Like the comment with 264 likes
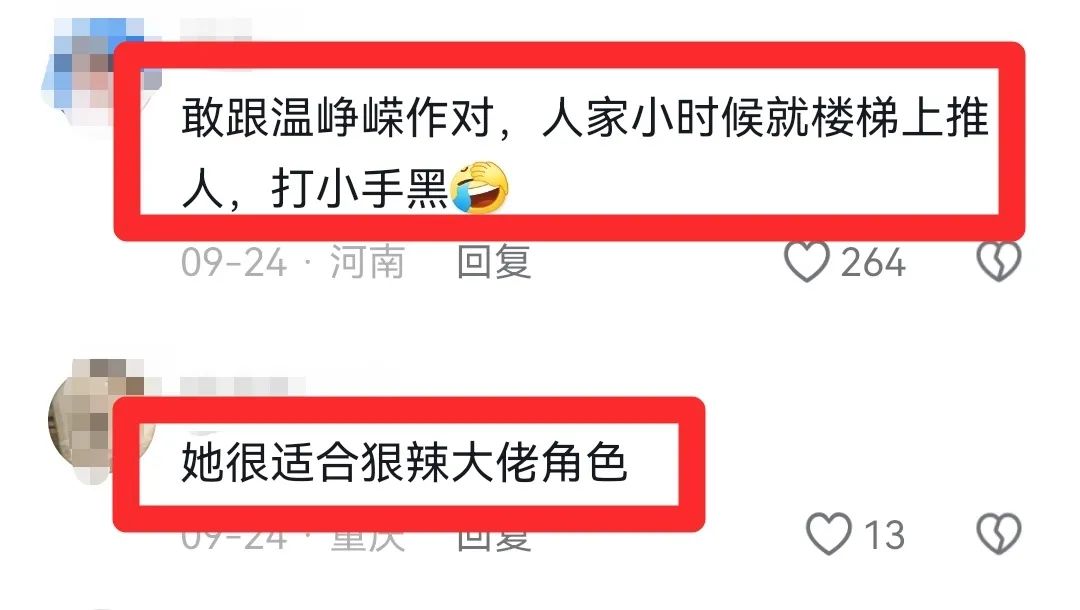The image size is (1080, 610). click(x=806, y=262)
